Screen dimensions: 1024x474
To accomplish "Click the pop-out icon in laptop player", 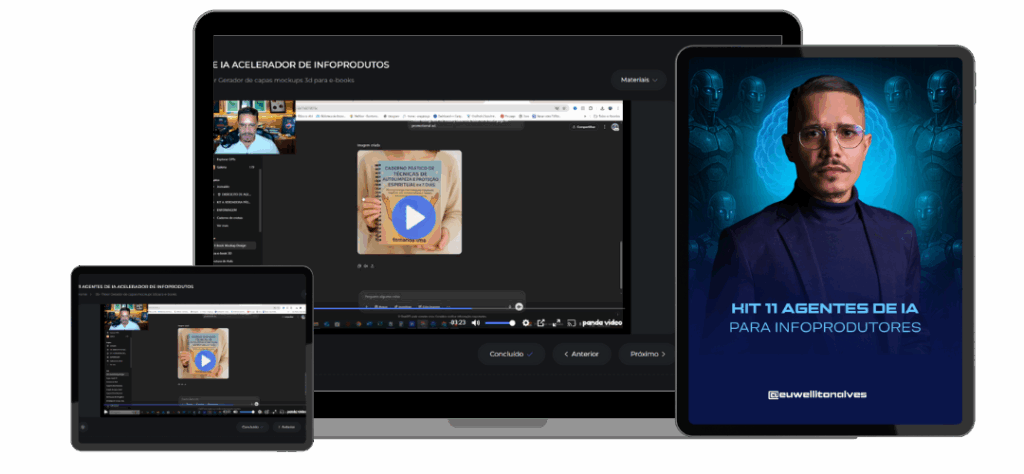I will (541, 323).
